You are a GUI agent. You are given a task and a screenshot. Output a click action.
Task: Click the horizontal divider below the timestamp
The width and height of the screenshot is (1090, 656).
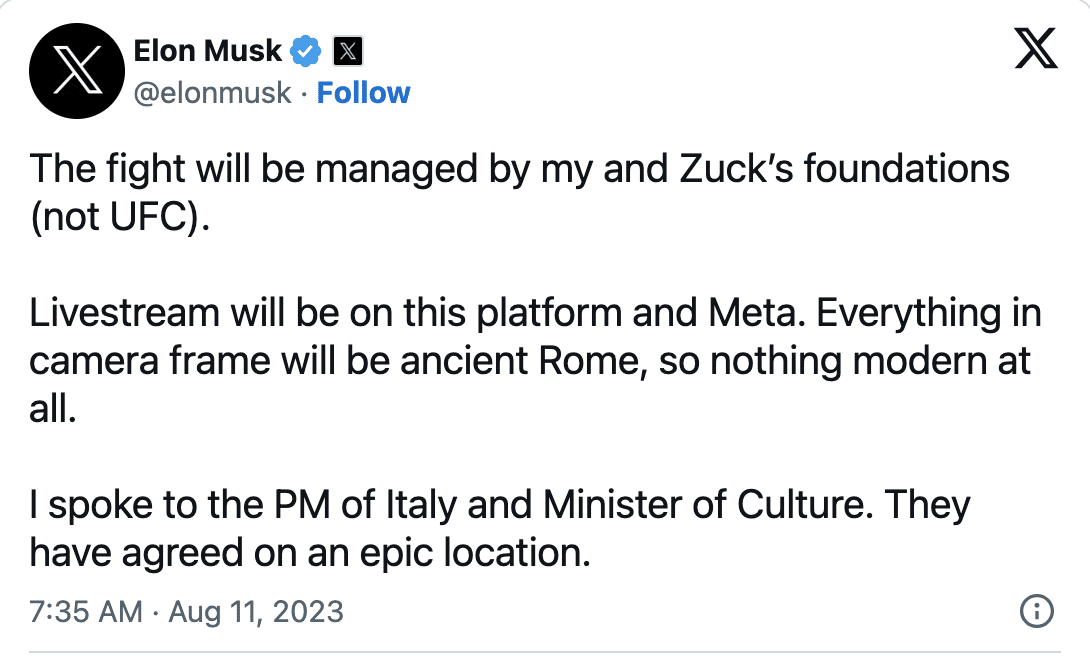click(545, 652)
